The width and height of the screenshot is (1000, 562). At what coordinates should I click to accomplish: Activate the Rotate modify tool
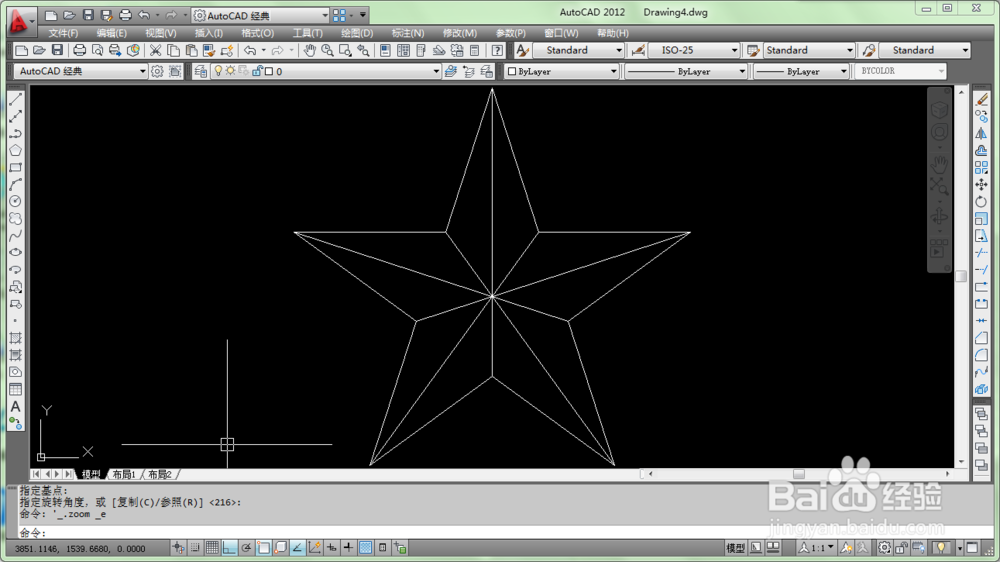pyautogui.click(x=982, y=202)
